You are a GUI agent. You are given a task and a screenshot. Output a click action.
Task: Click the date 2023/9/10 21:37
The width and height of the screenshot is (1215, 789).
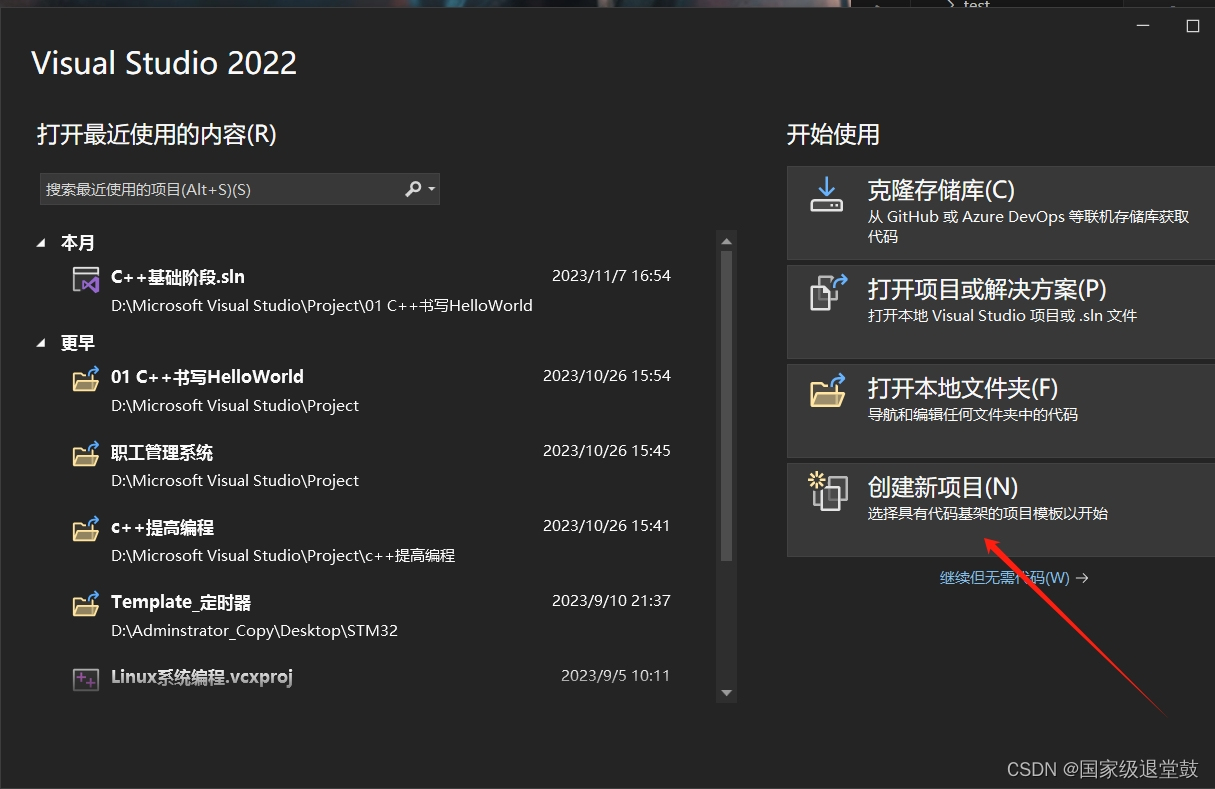pyautogui.click(x=611, y=601)
